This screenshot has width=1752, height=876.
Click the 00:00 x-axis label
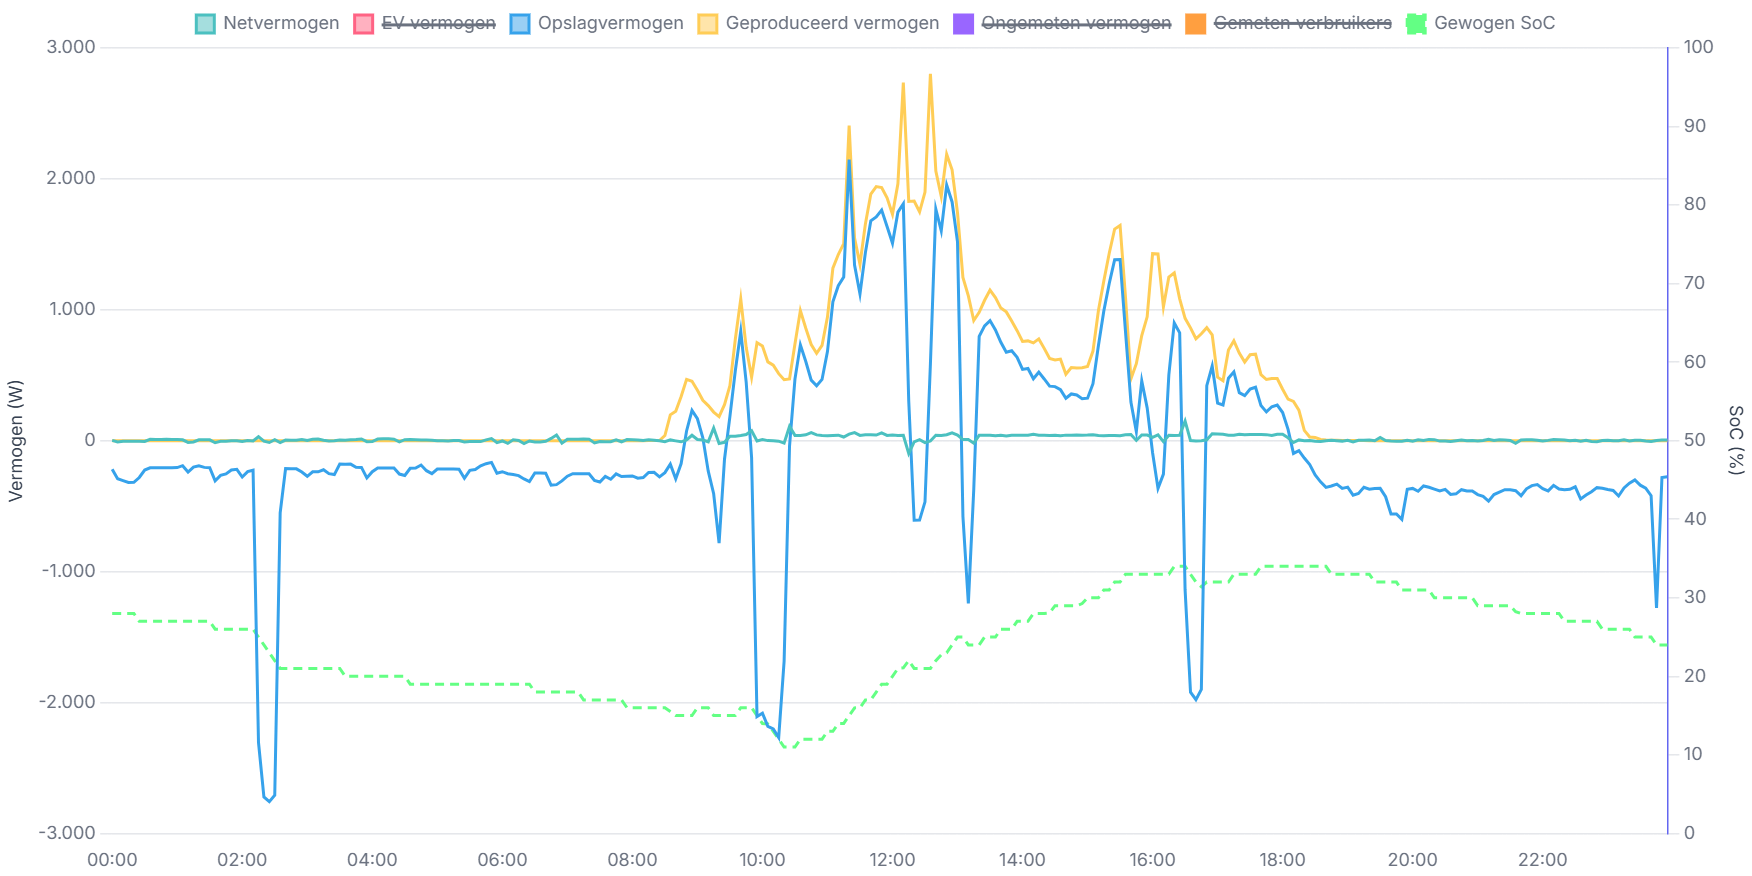(112, 860)
